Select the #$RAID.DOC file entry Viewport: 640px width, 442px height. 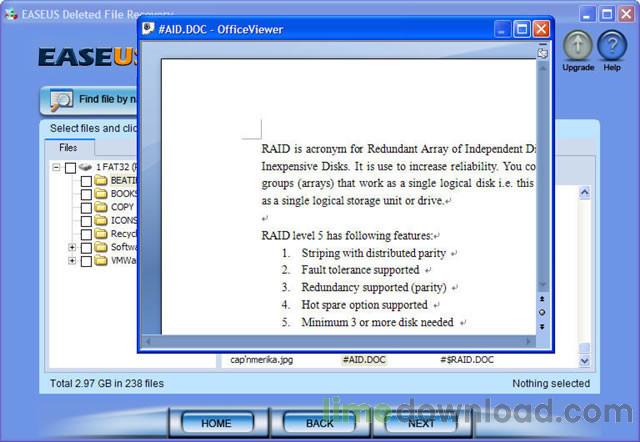point(467,360)
